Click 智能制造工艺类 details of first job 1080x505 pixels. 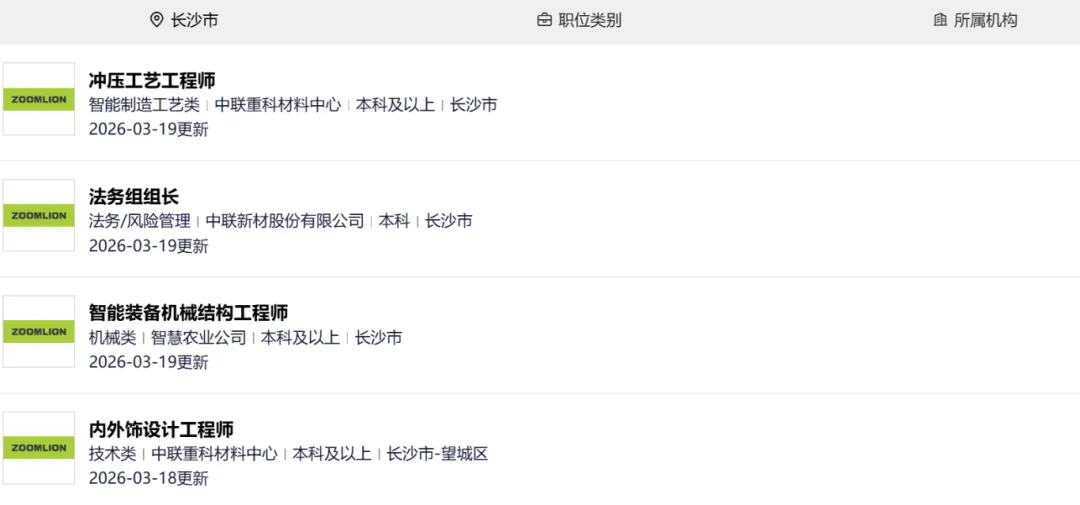[x=144, y=104]
